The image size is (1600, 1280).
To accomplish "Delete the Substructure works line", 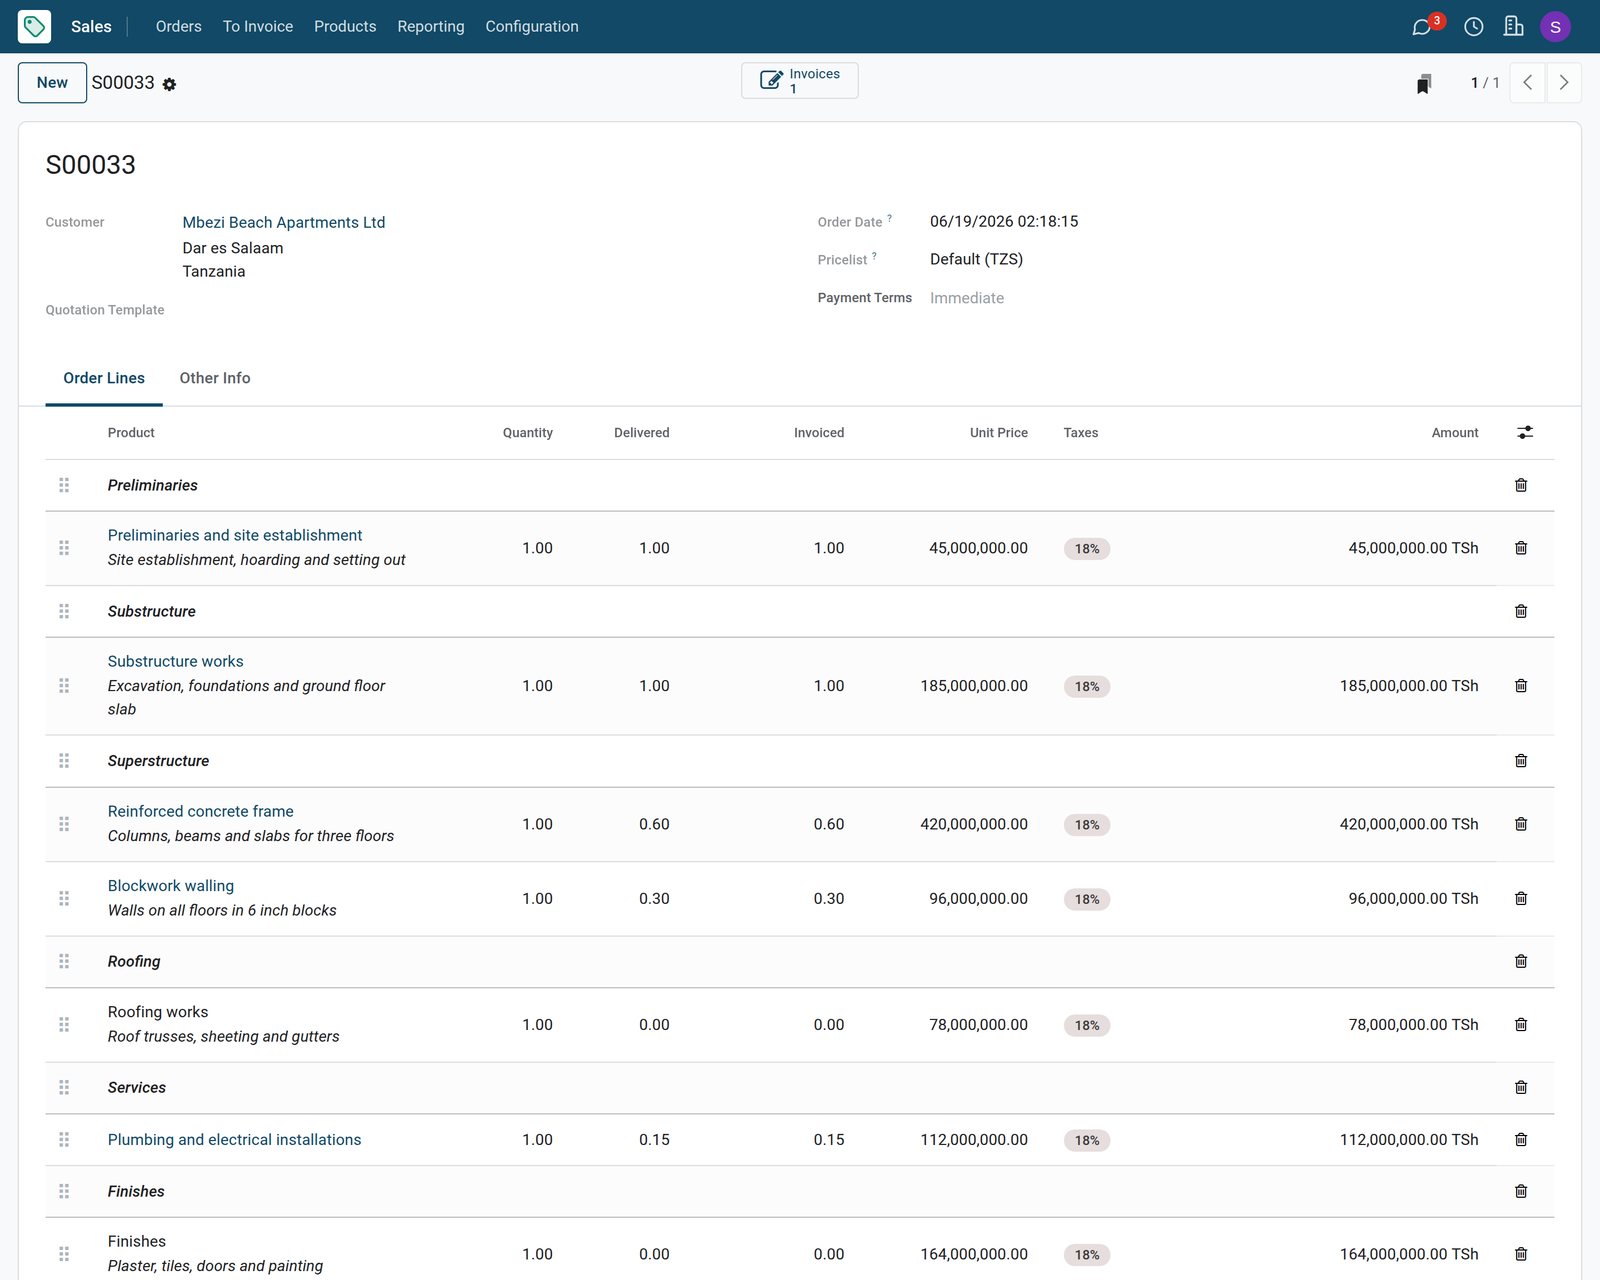I will 1520,686.
